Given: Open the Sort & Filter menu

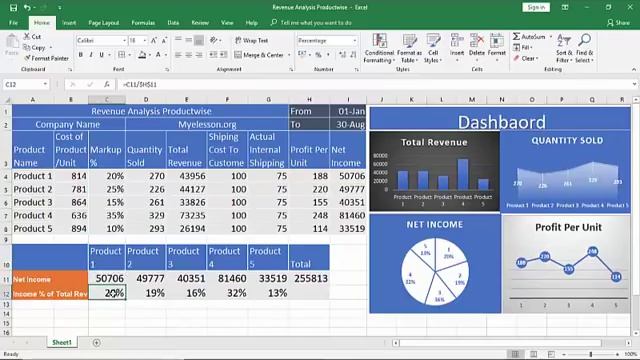Looking at the screenshot, I should click(x=564, y=49).
